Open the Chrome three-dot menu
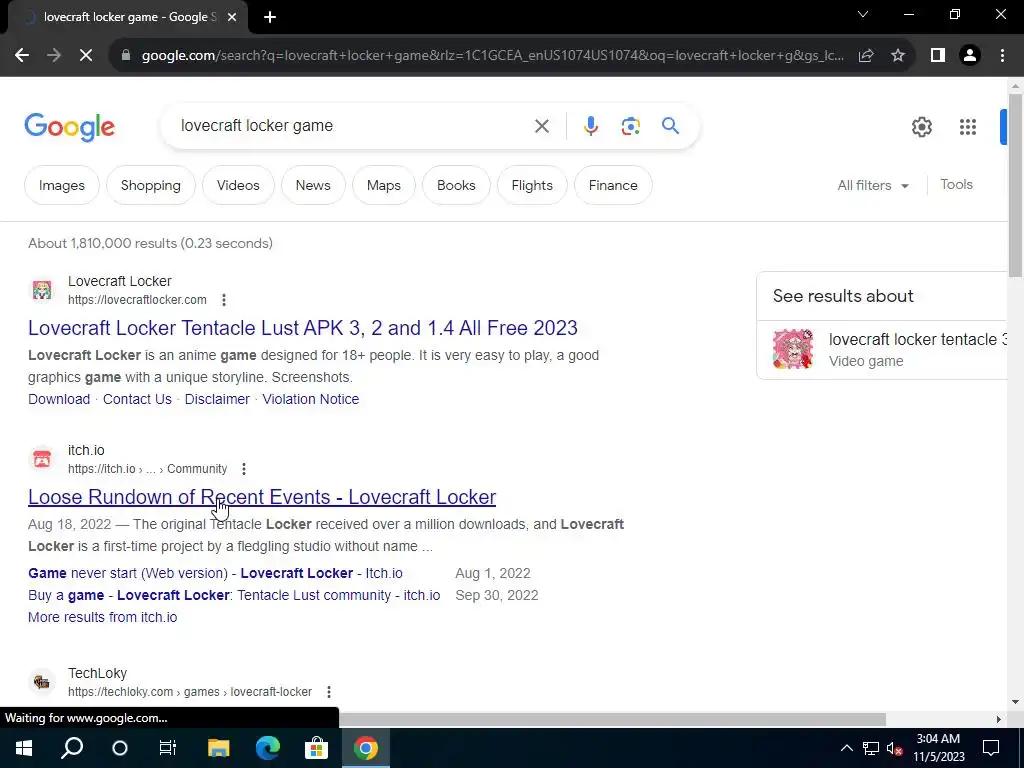This screenshot has width=1024, height=768. pyautogui.click(x=1002, y=56)
